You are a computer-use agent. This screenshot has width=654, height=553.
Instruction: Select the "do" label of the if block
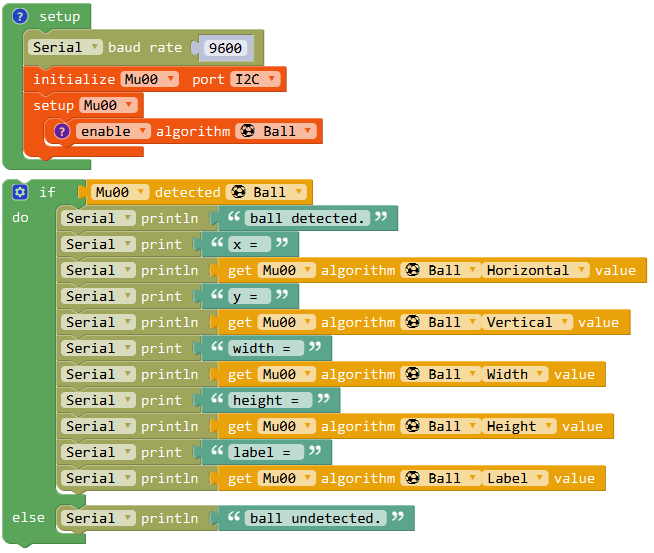point(20,218)
